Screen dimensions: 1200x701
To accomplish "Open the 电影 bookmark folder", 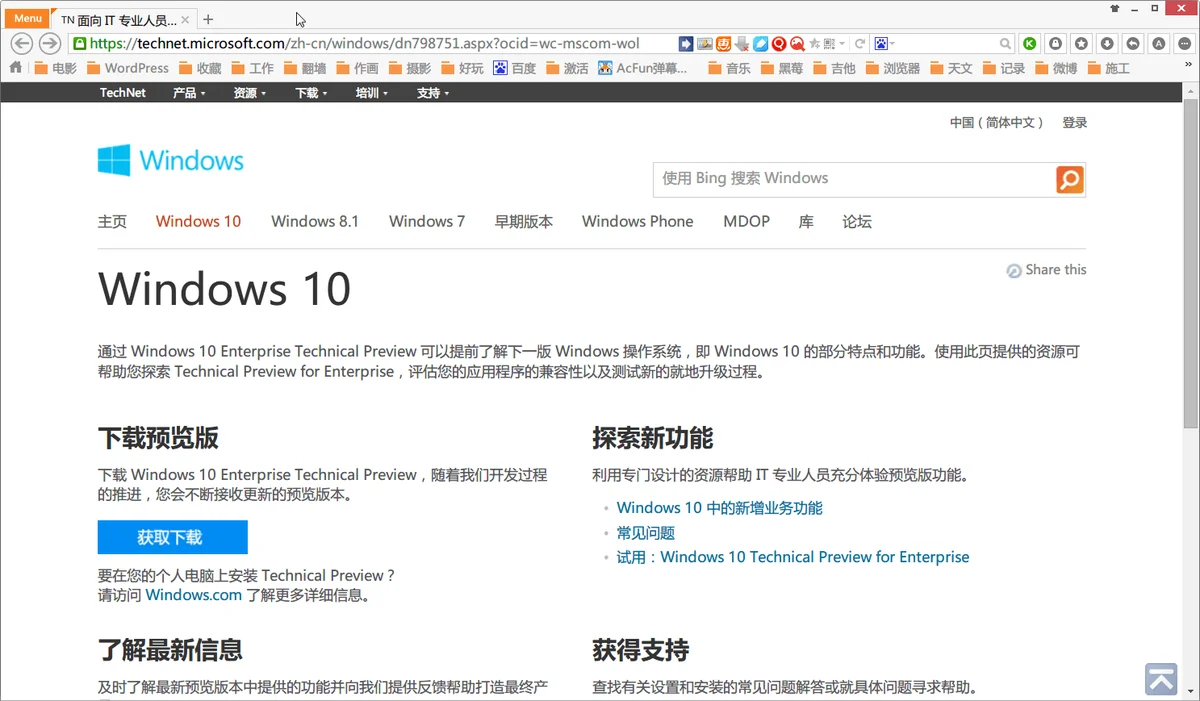I will 55,68.
